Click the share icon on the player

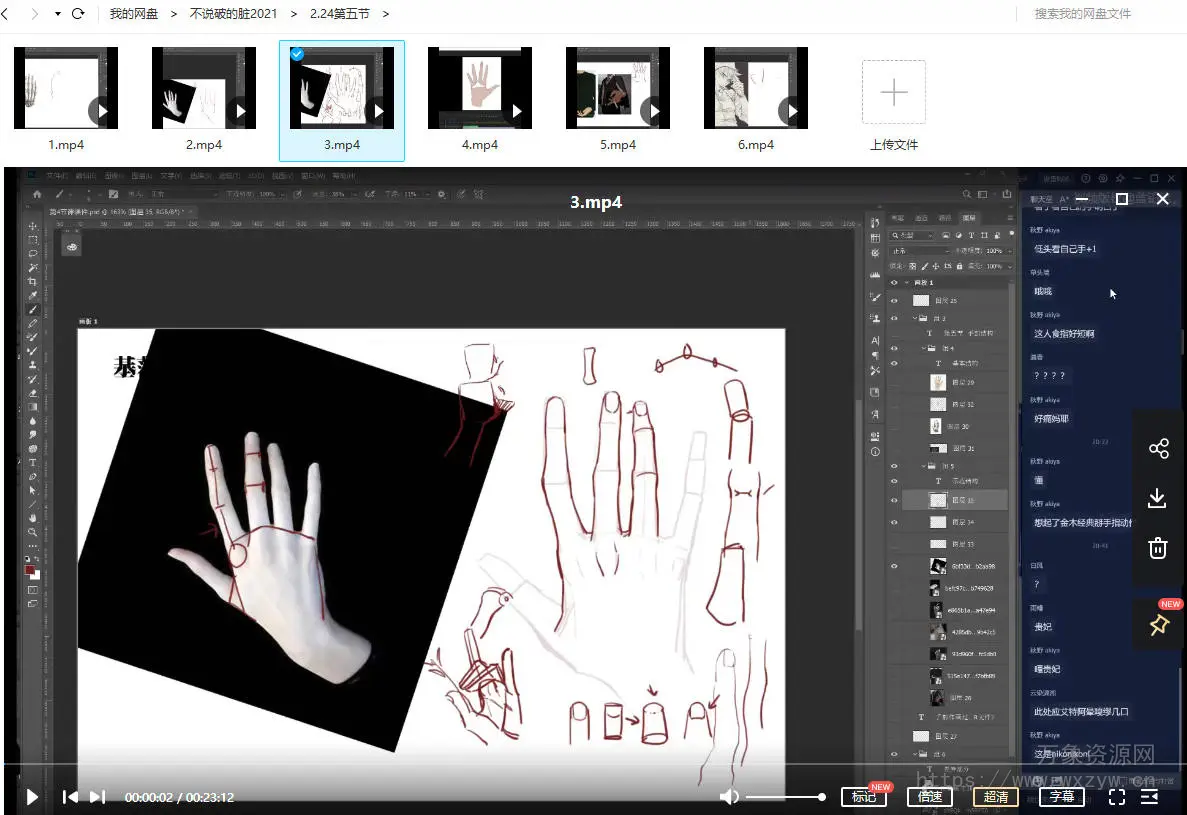[x=1158, y=448]
